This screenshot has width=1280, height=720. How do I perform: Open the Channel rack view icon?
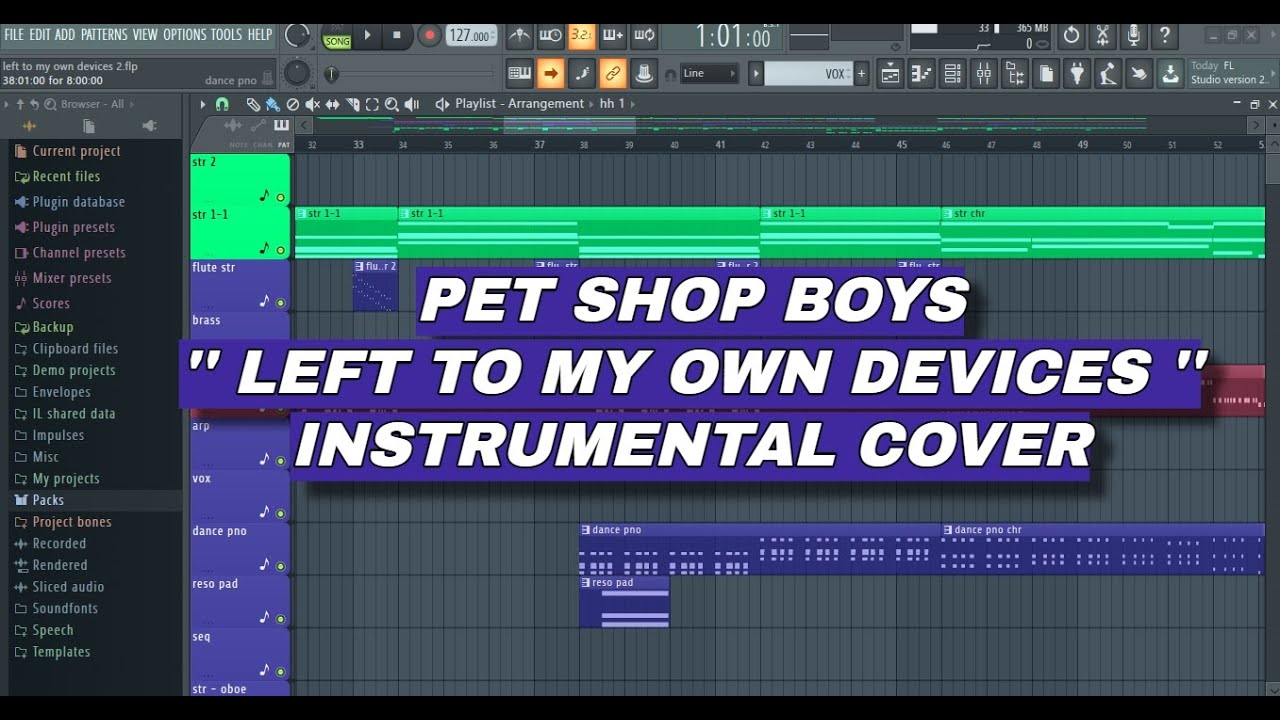pos(953,73)
